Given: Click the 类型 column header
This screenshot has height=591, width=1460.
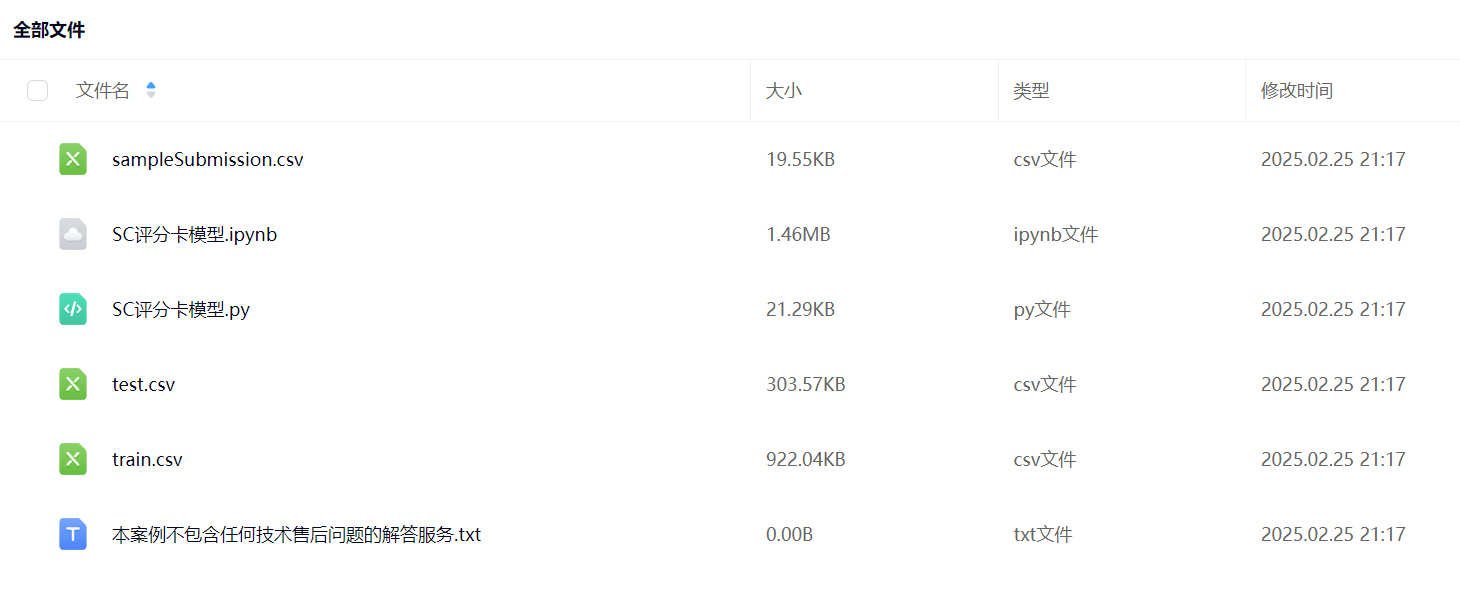Looking at the screenshot, I should coord(1031,90).
